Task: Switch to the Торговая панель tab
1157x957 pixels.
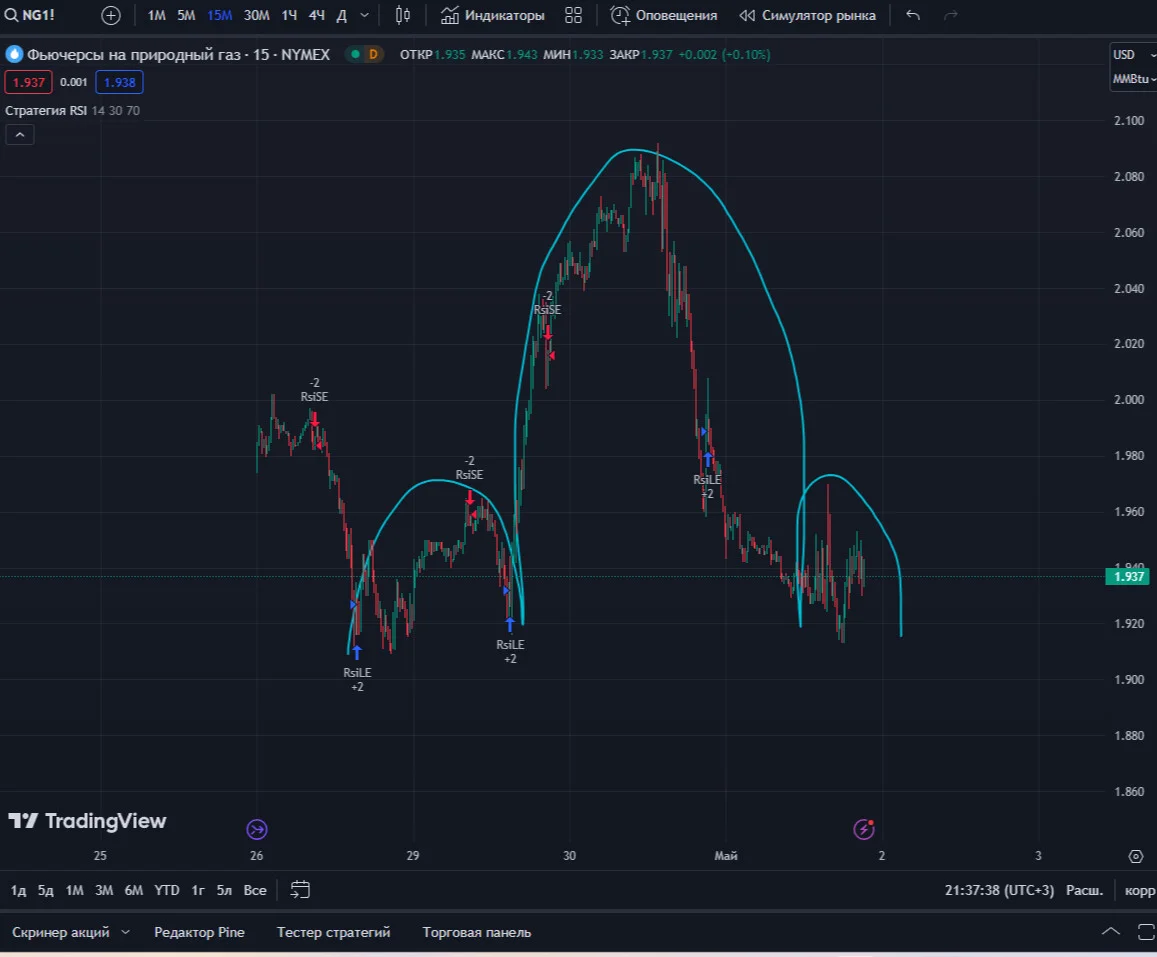Action: tap(477, 932)
